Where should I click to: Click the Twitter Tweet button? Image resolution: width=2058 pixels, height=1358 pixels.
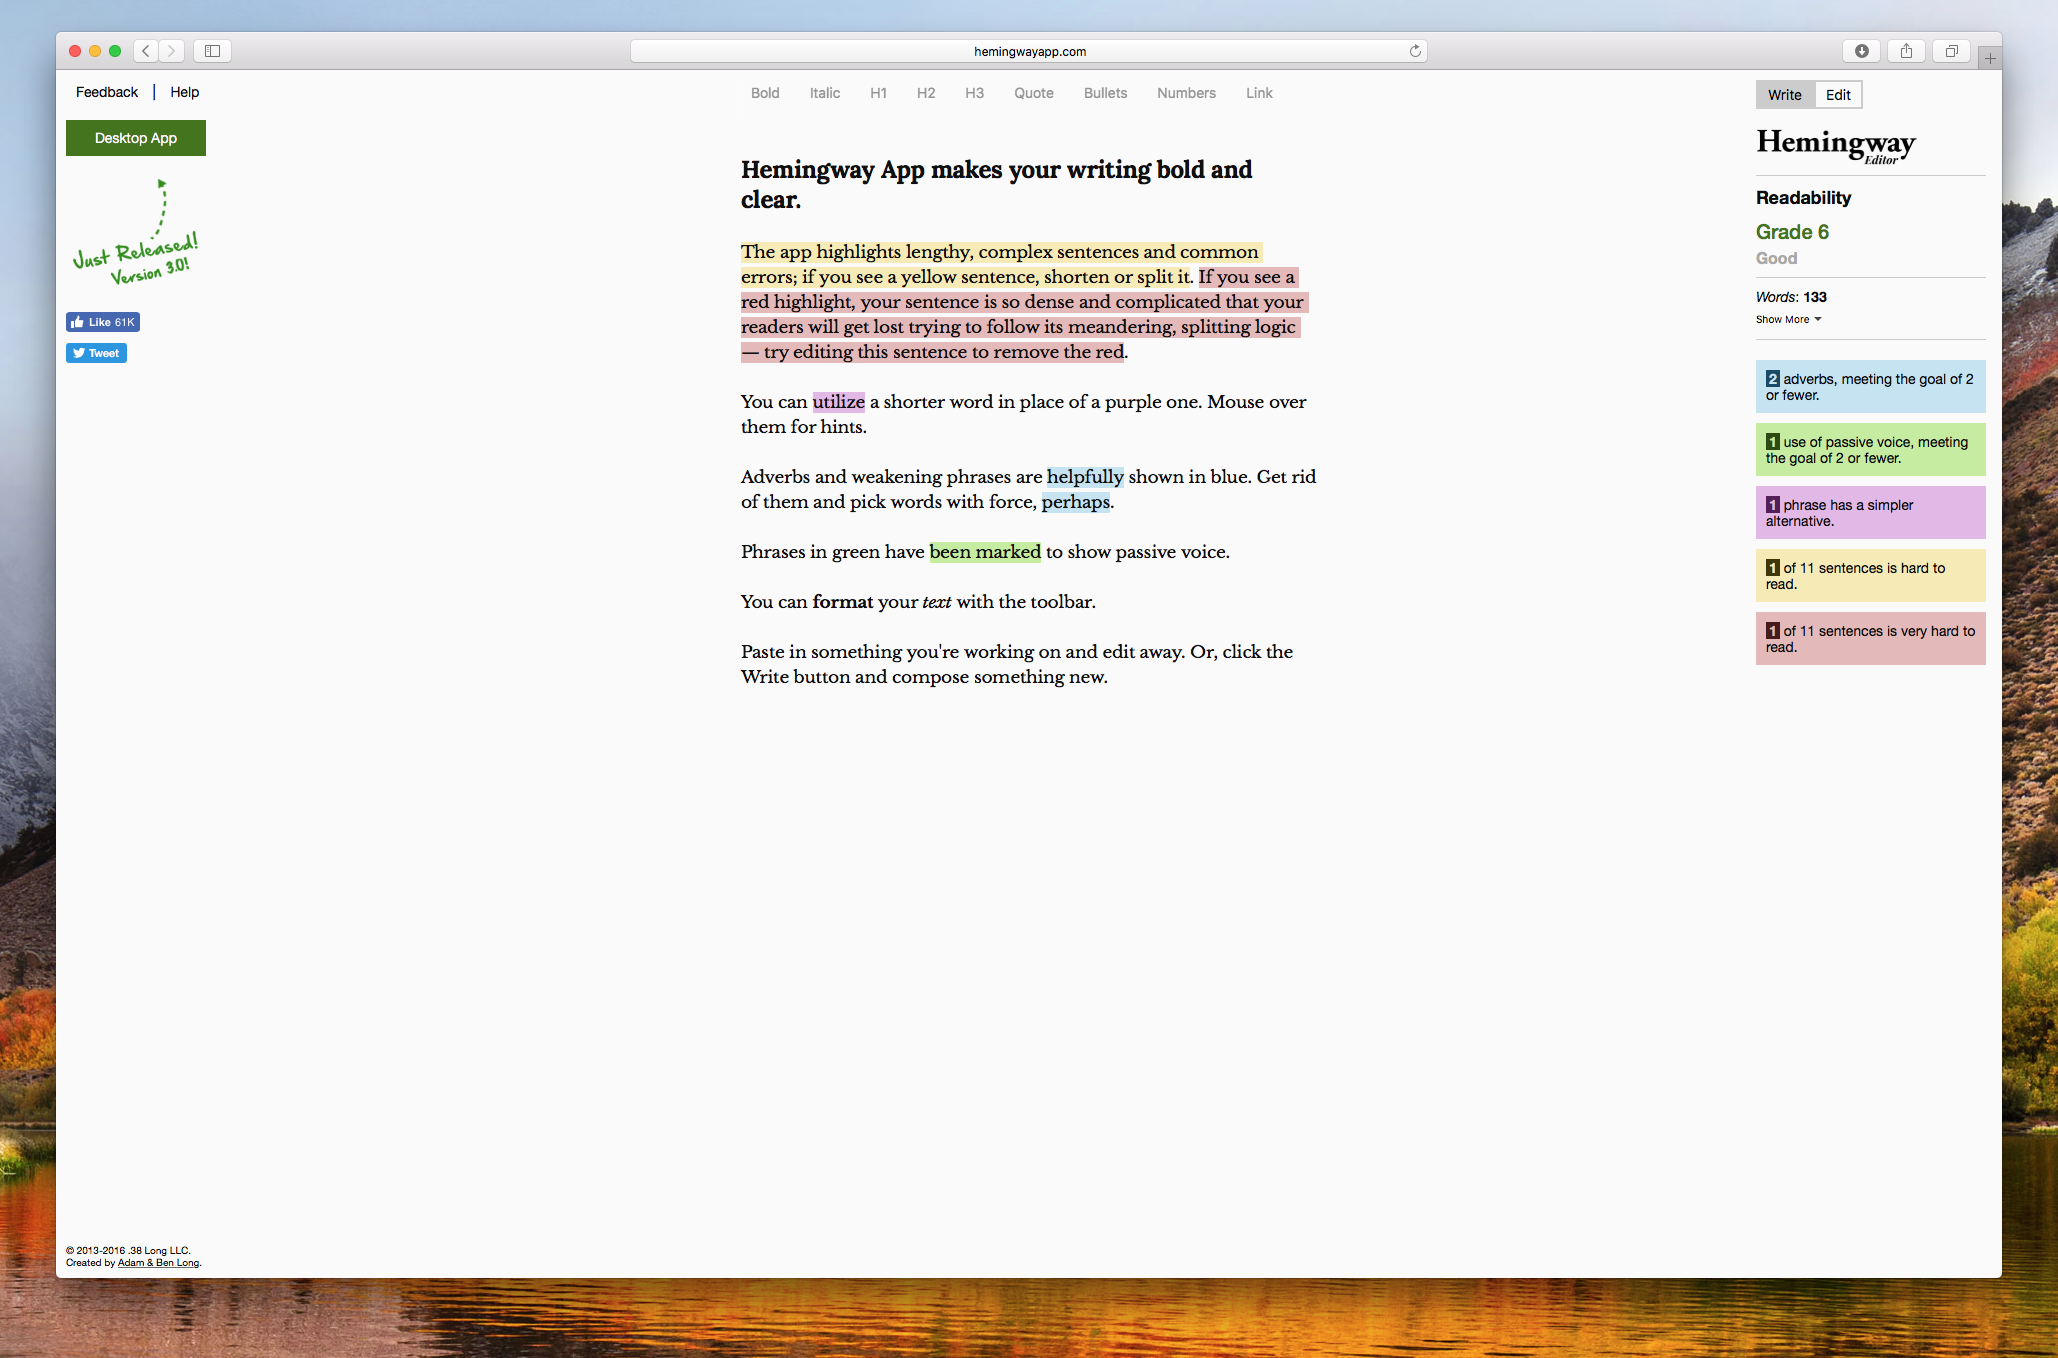tap(96, 353)
